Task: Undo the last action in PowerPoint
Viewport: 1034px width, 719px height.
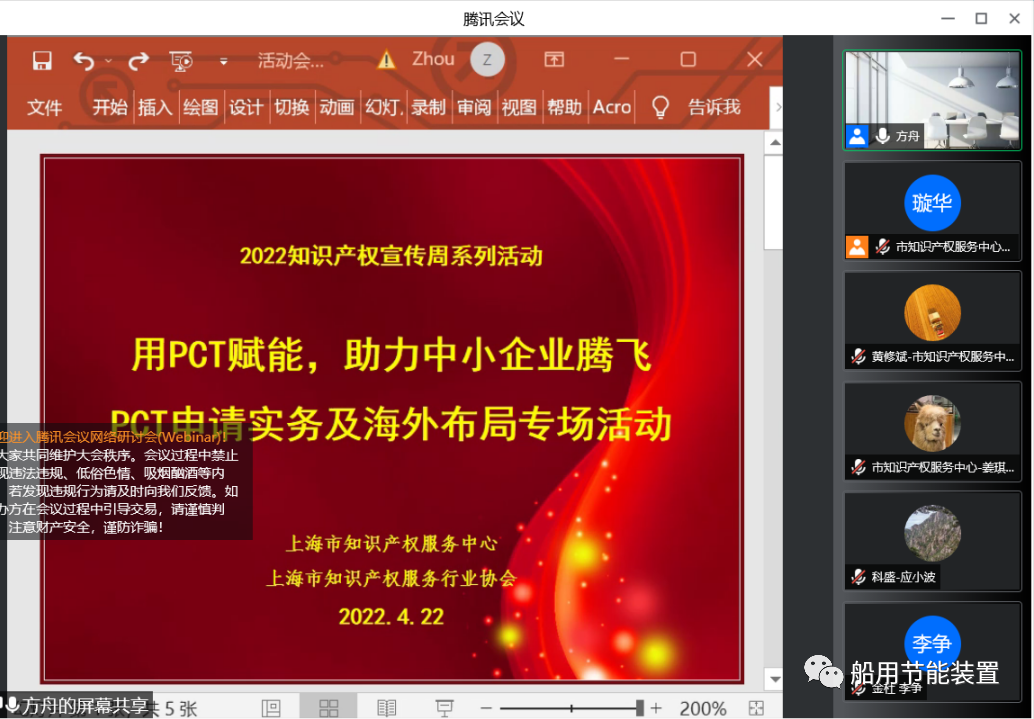Action: point(84,61)
